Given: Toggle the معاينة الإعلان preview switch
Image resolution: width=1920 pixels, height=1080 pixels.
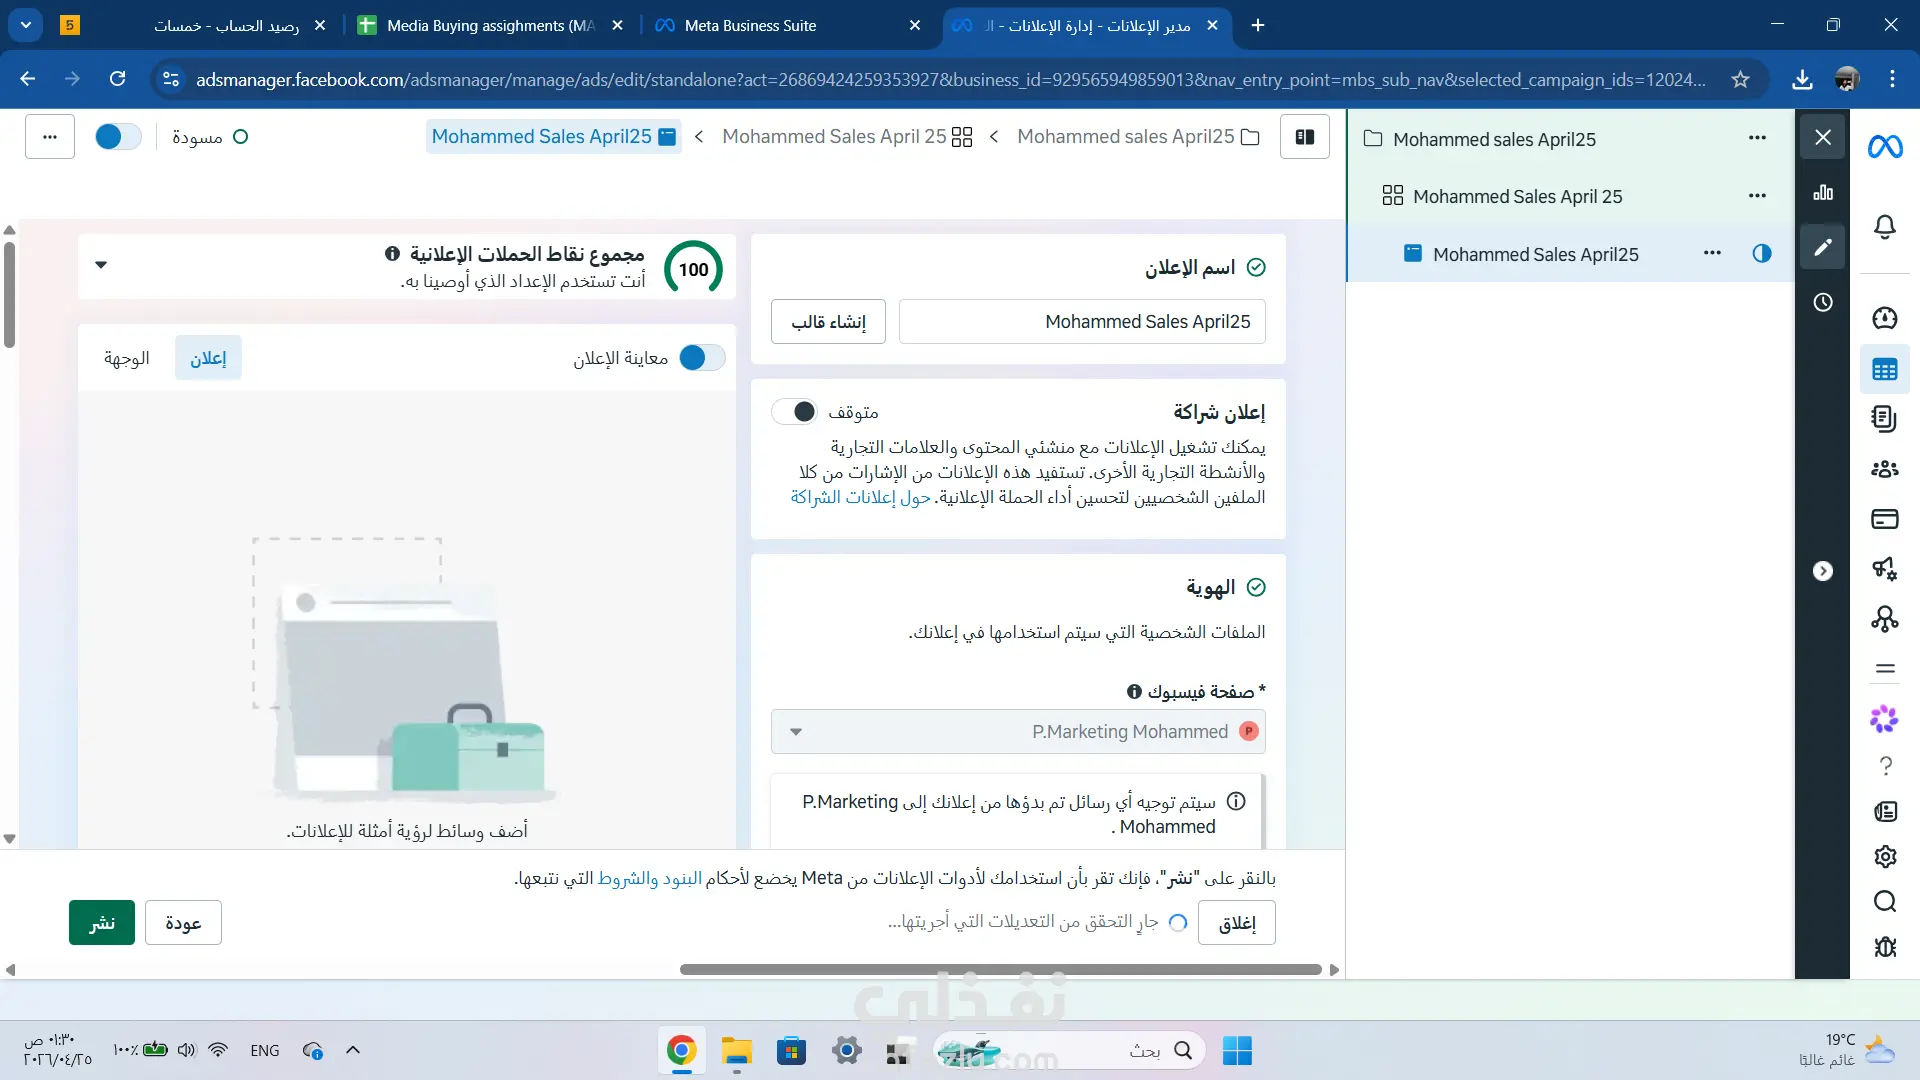Looking at the screenshot, I should point(702,358).
